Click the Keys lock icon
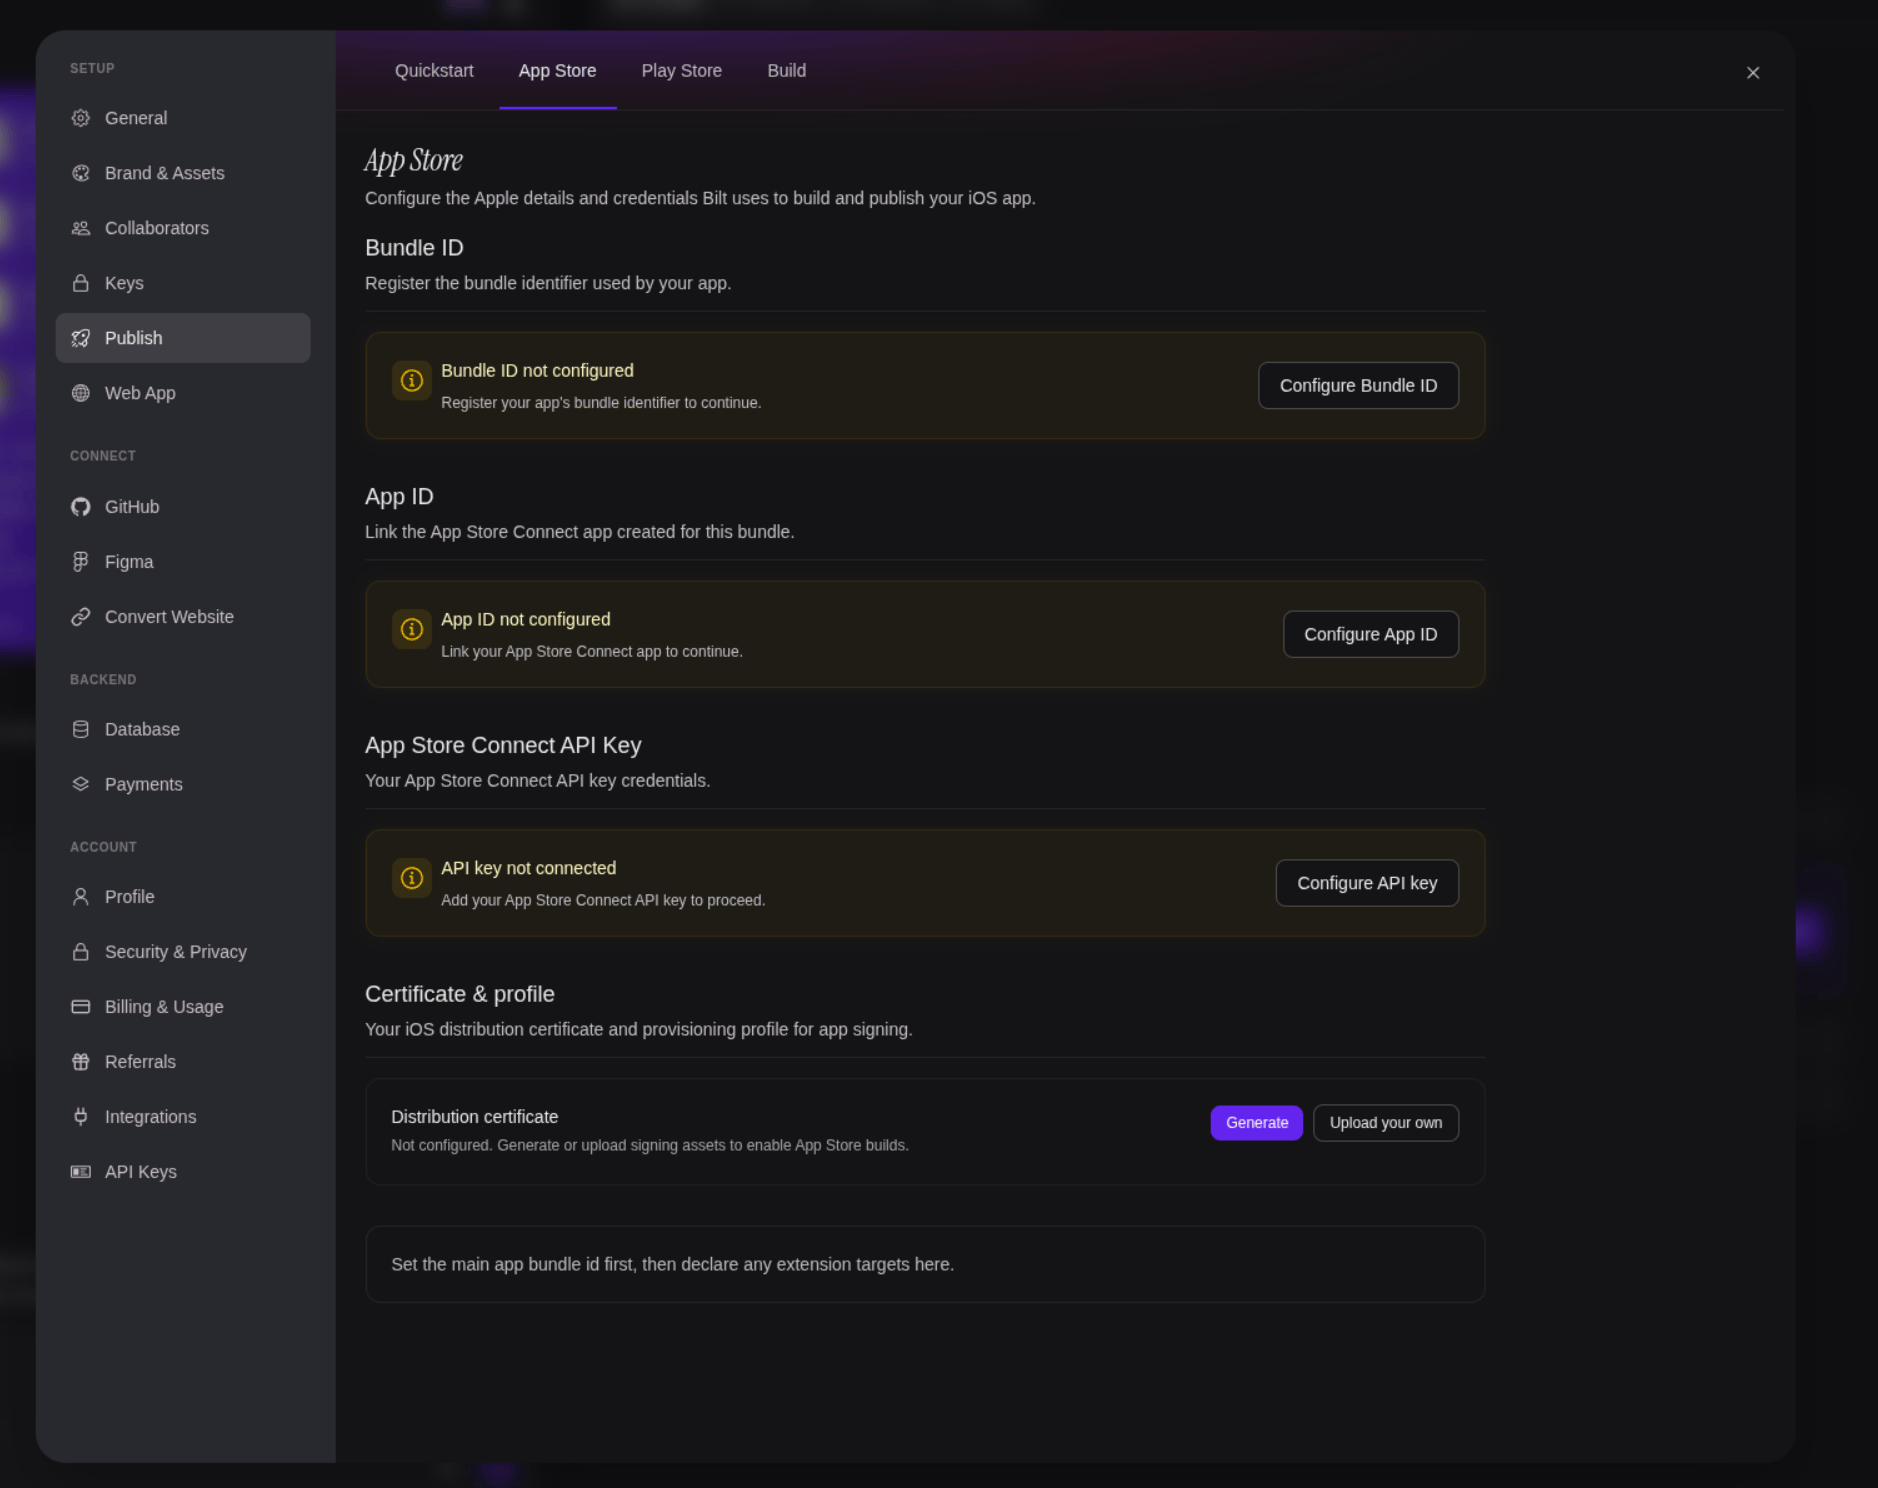This screenshot has height=1488, width=1878. (x=81, y=283)
